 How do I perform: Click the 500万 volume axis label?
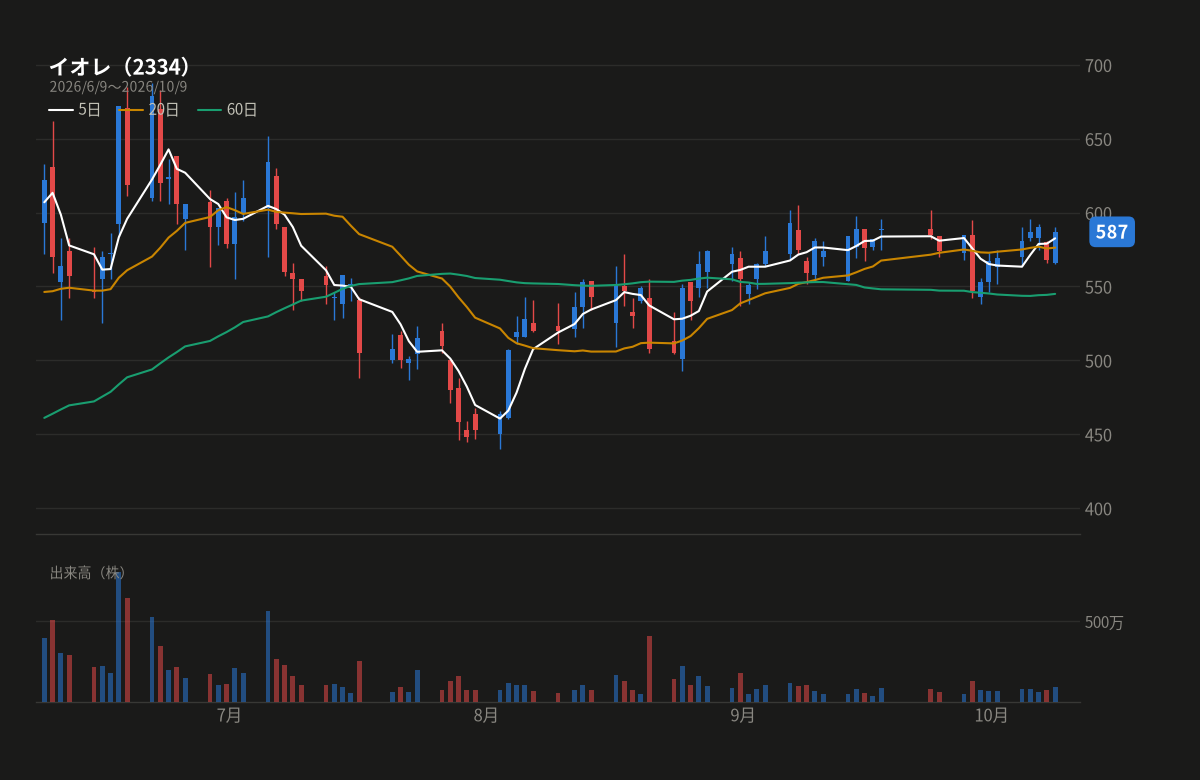(1104, 622)
